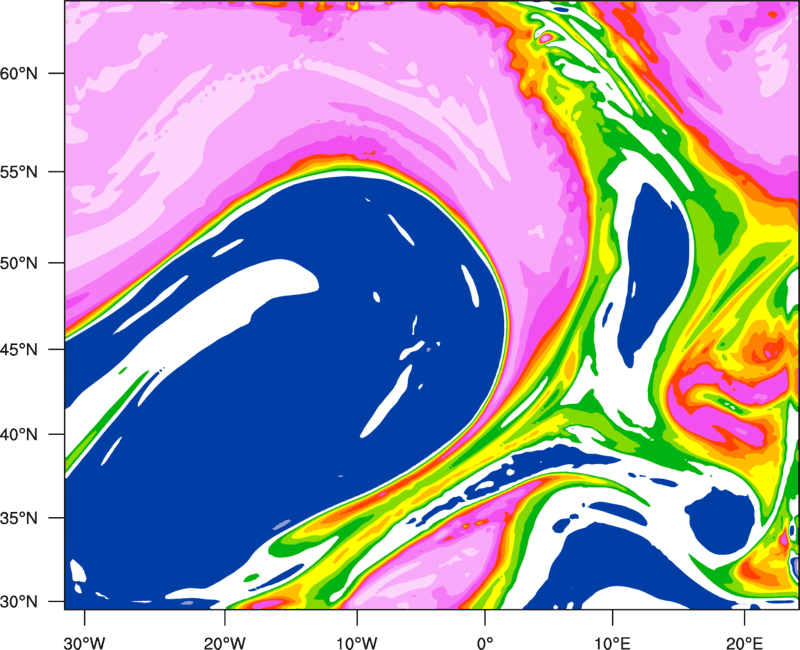Click the 60°N latitude label
800x650 pixels.
[x=19, y=73]
